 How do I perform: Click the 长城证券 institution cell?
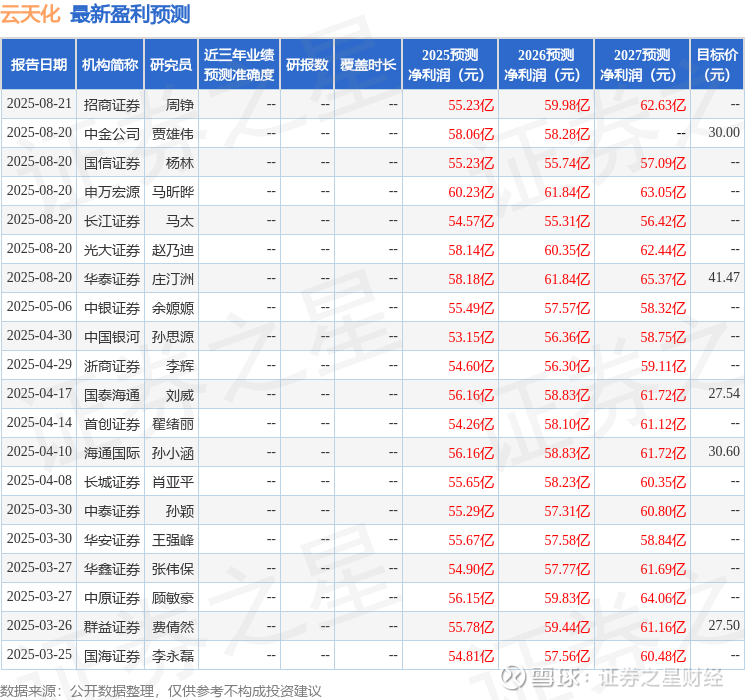(x=112, y=481)
